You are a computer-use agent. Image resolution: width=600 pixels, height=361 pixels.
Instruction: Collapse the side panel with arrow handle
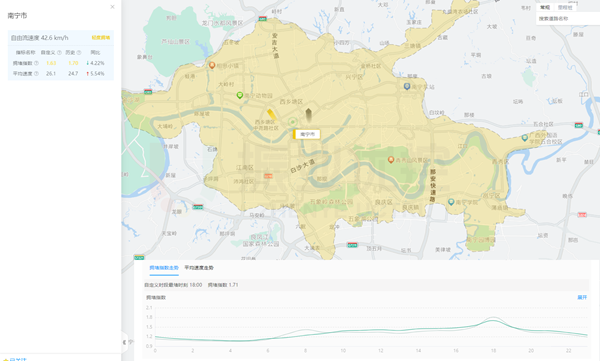coord(125,342)
